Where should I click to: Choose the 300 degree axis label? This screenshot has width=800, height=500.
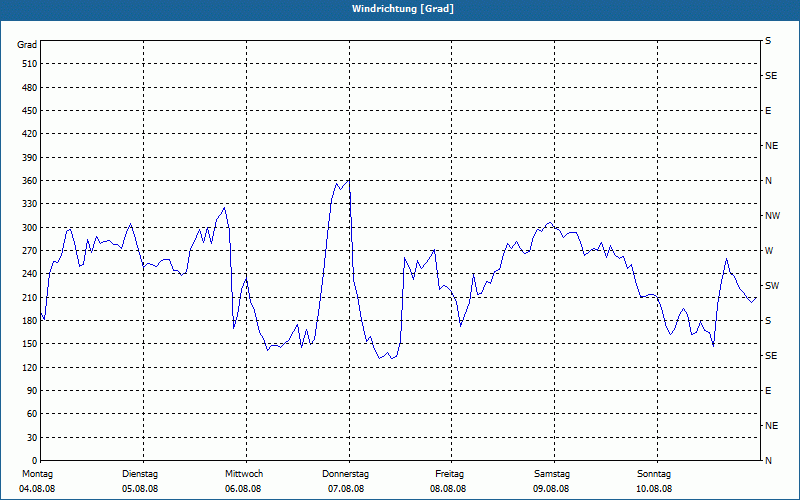tap(29, 228)
